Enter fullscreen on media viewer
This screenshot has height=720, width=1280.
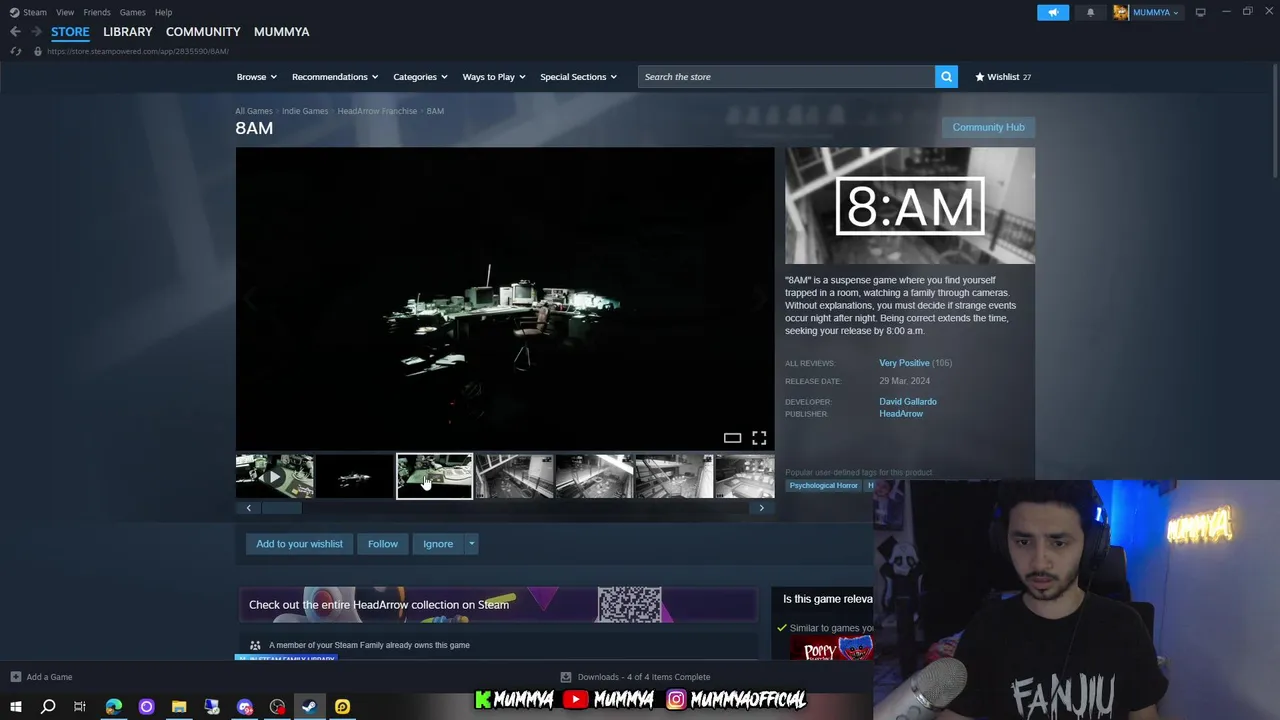pyautogui.click(x=759, y=438)
